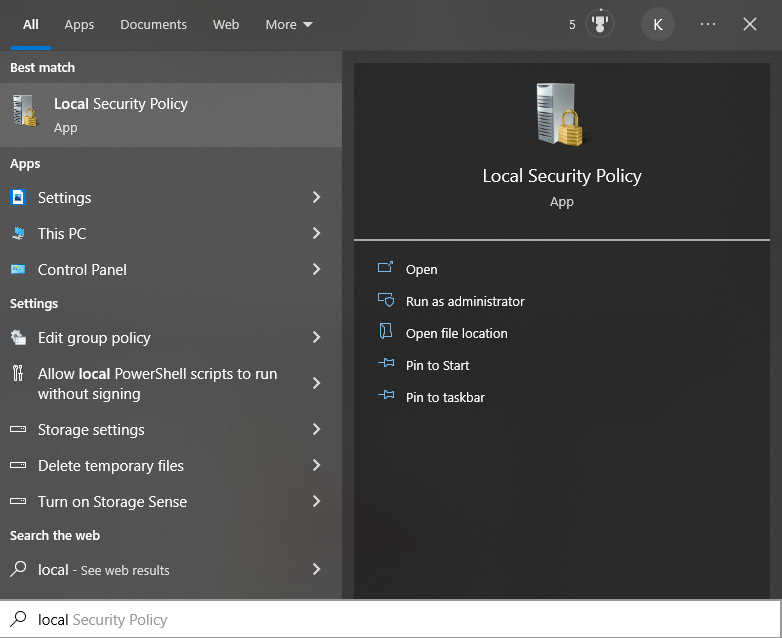Viewport: 782px width, 638px height.
Task: Switch to the Documents tab
Action: tap(153, 24)
